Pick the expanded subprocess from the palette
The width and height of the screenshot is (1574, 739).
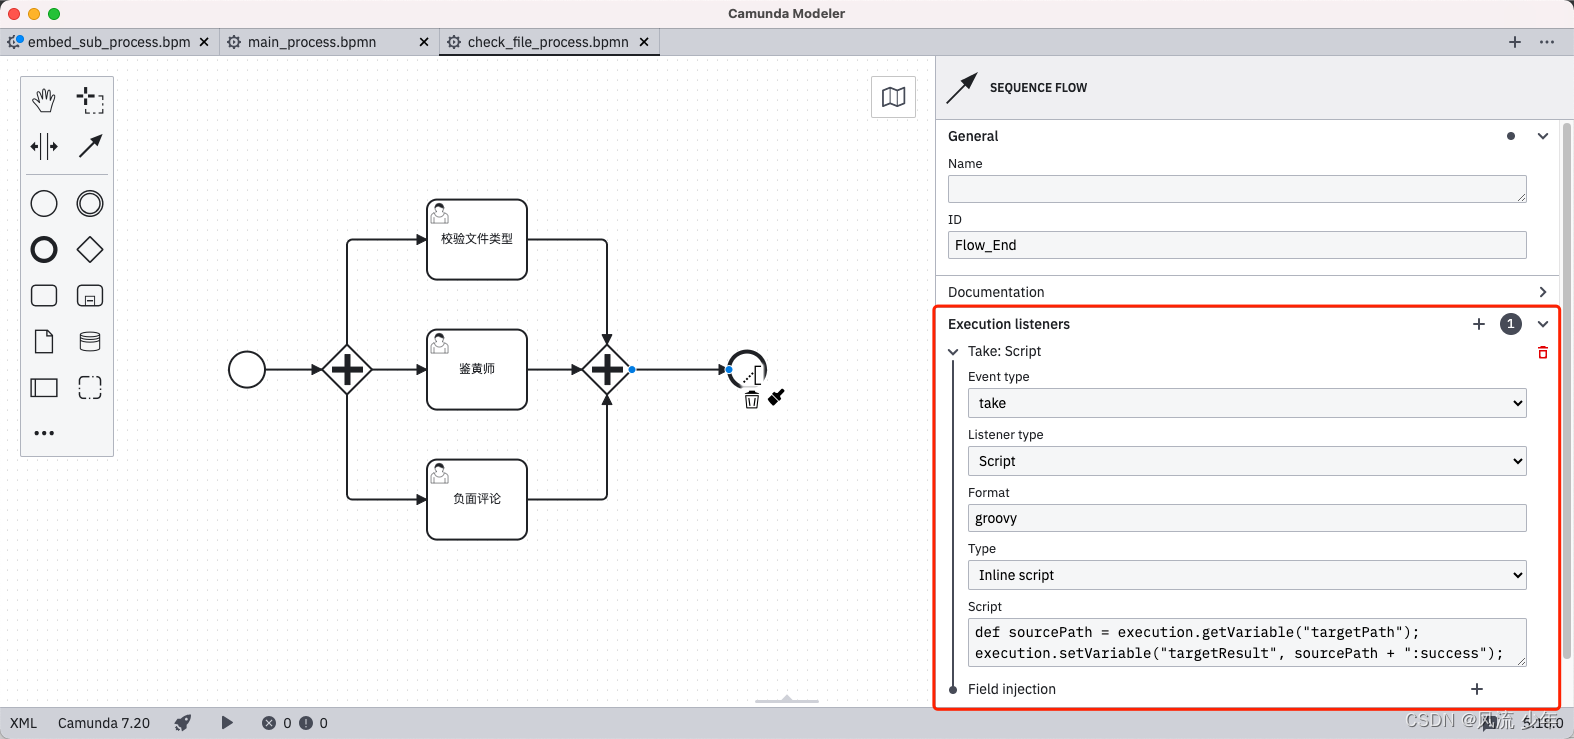(90, 296)
